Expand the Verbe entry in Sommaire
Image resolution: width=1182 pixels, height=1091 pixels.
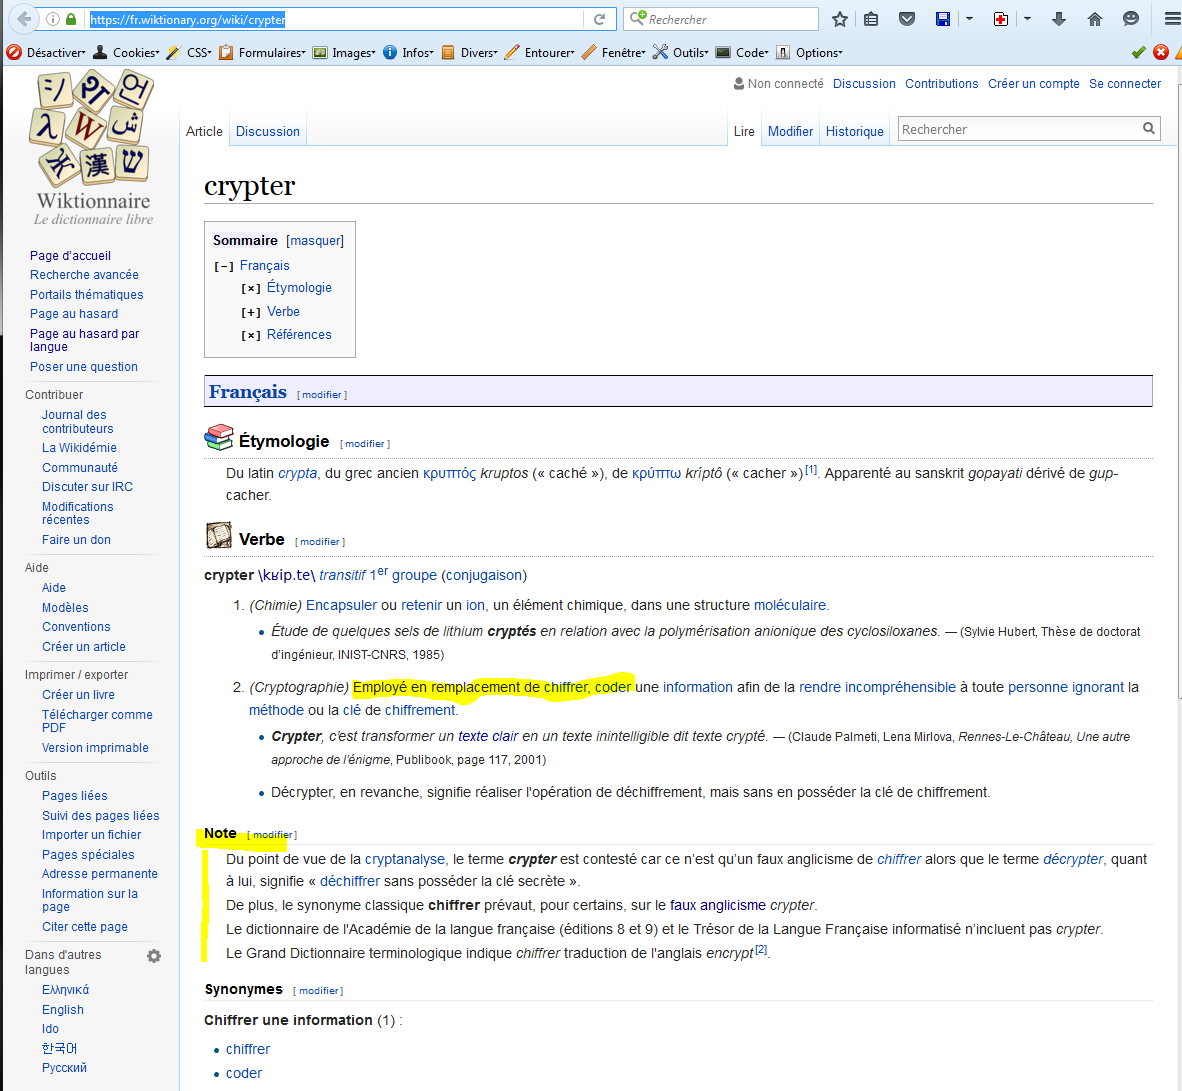251,312
